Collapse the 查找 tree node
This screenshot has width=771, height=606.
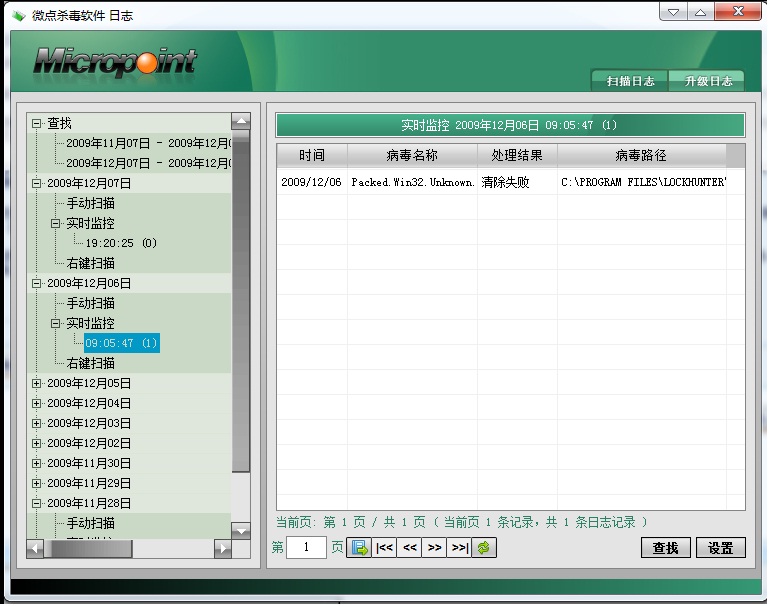pos(36,123)
